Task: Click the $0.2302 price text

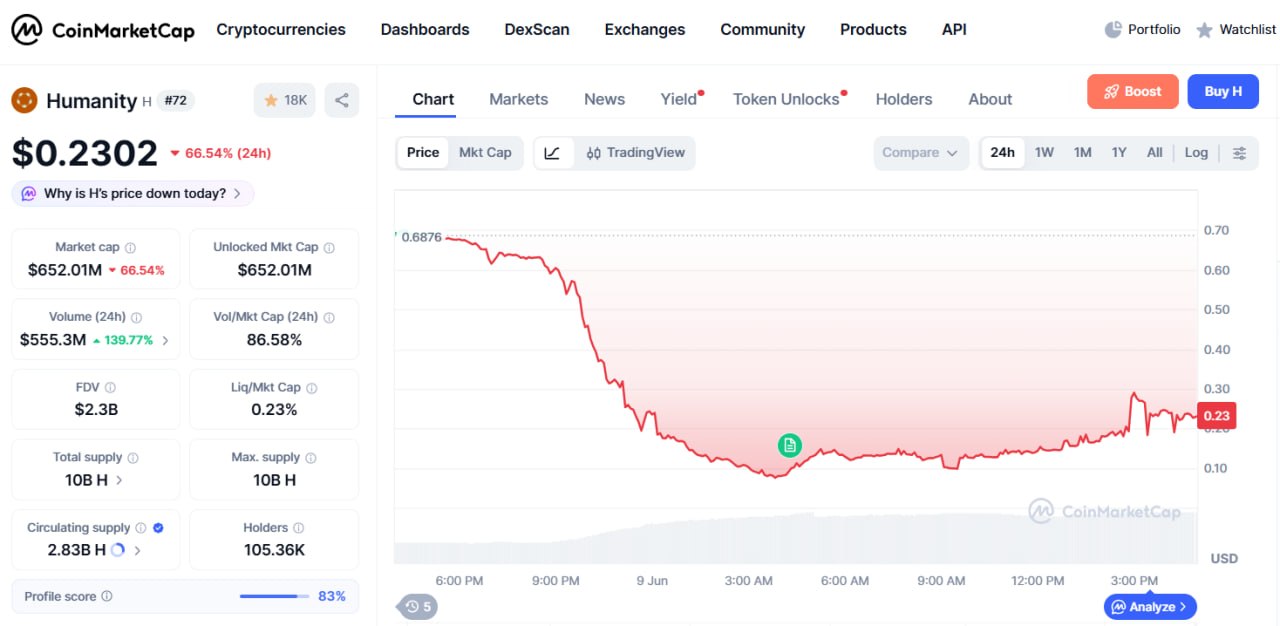Action: 85,153
